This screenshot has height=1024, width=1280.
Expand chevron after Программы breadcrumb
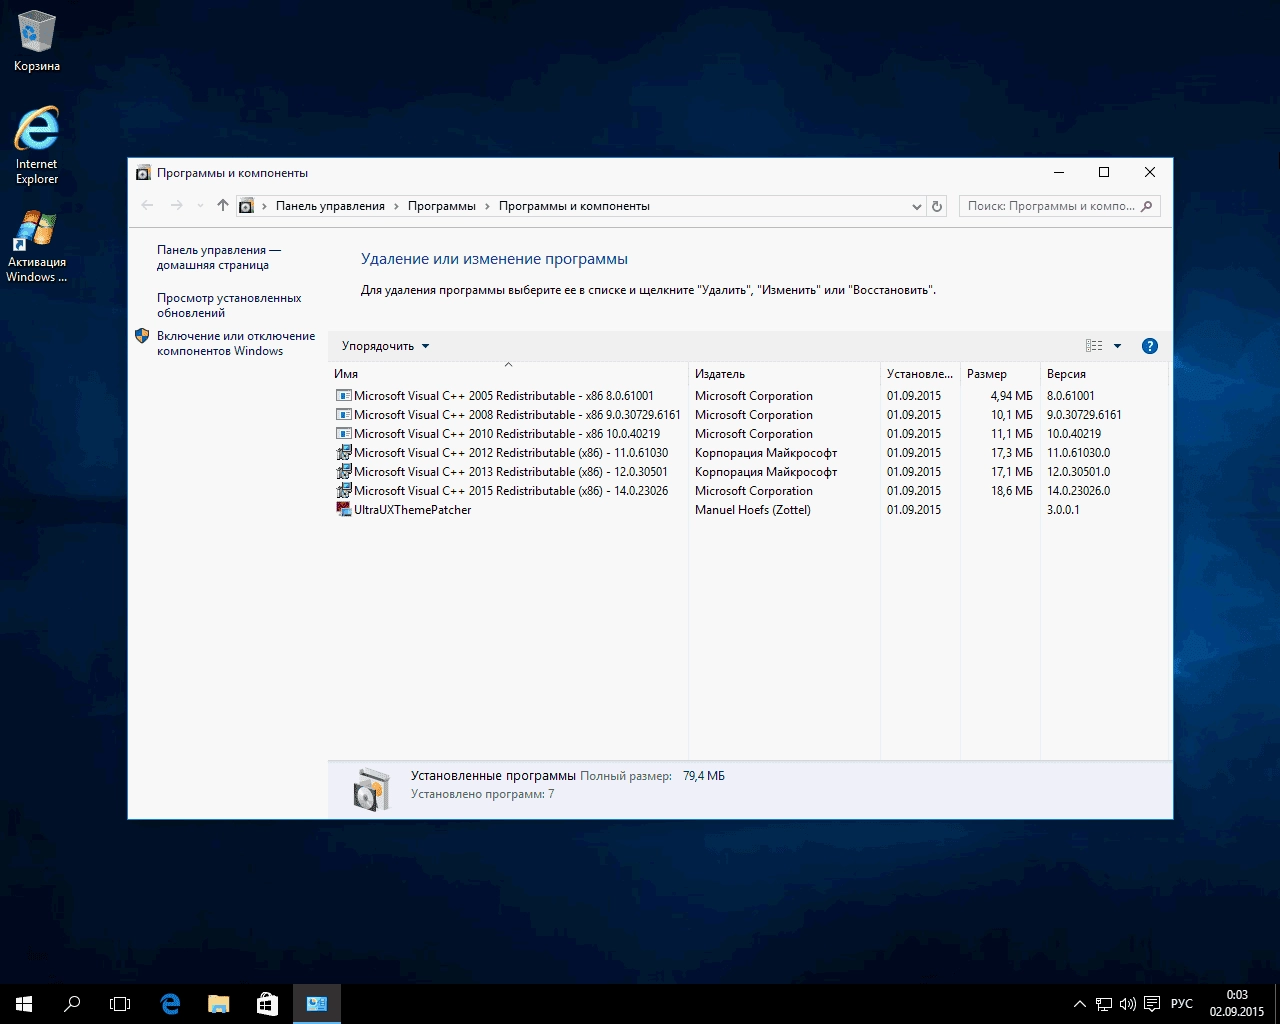click(x=488, y=206)
